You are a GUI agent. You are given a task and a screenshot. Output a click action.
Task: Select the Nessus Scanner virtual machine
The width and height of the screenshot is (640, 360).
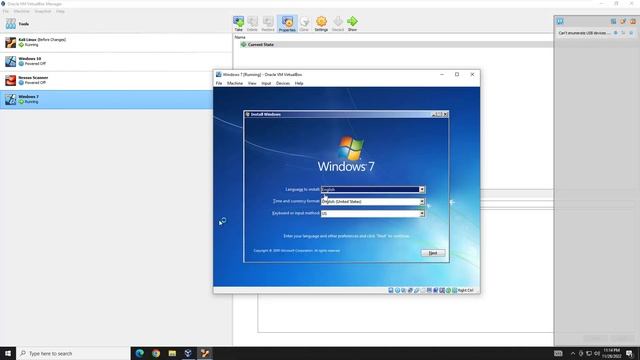(116, 80)
